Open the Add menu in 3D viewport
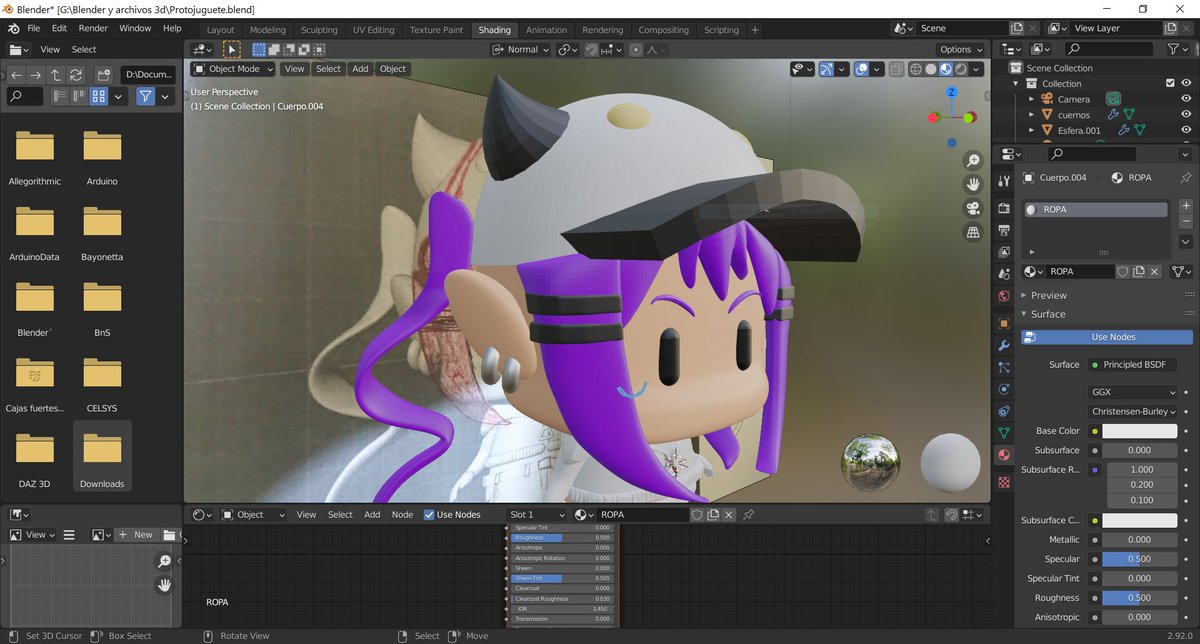 360,69
